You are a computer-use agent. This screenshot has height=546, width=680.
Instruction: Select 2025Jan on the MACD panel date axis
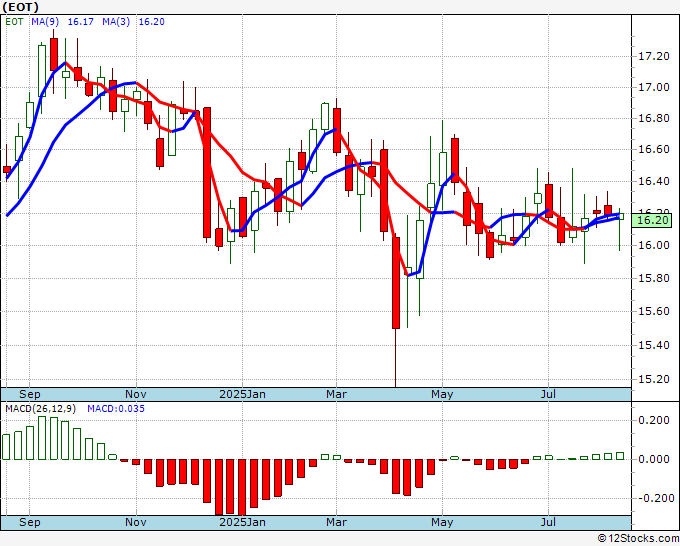[x=242, y=522]
